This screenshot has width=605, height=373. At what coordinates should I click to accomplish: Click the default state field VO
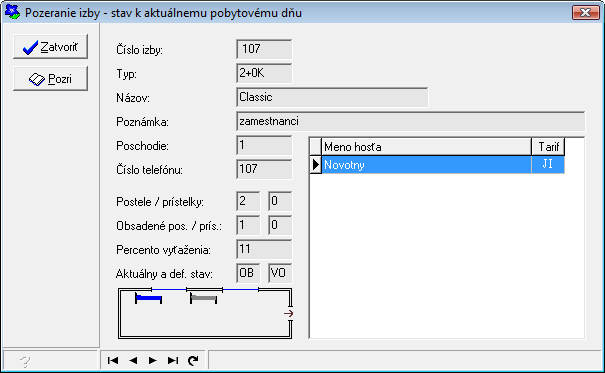(x=280, y=273)
